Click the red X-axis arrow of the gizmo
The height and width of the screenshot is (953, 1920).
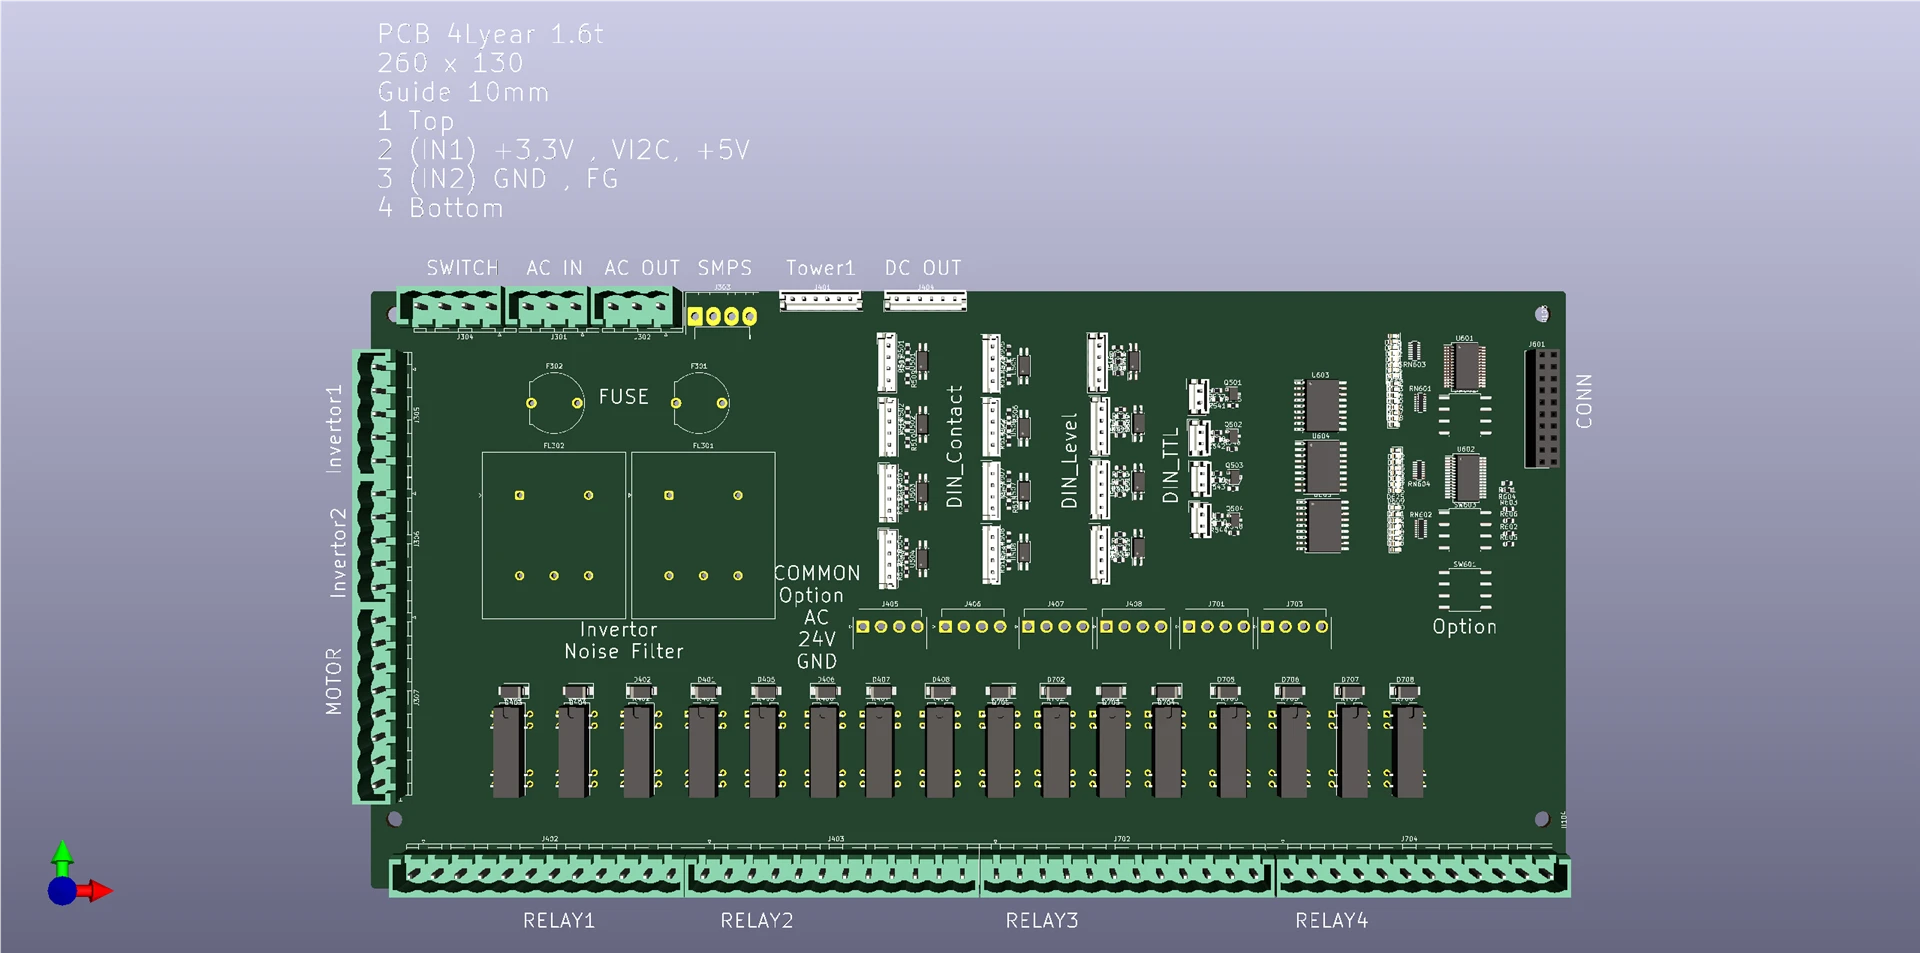click(96, 890)
